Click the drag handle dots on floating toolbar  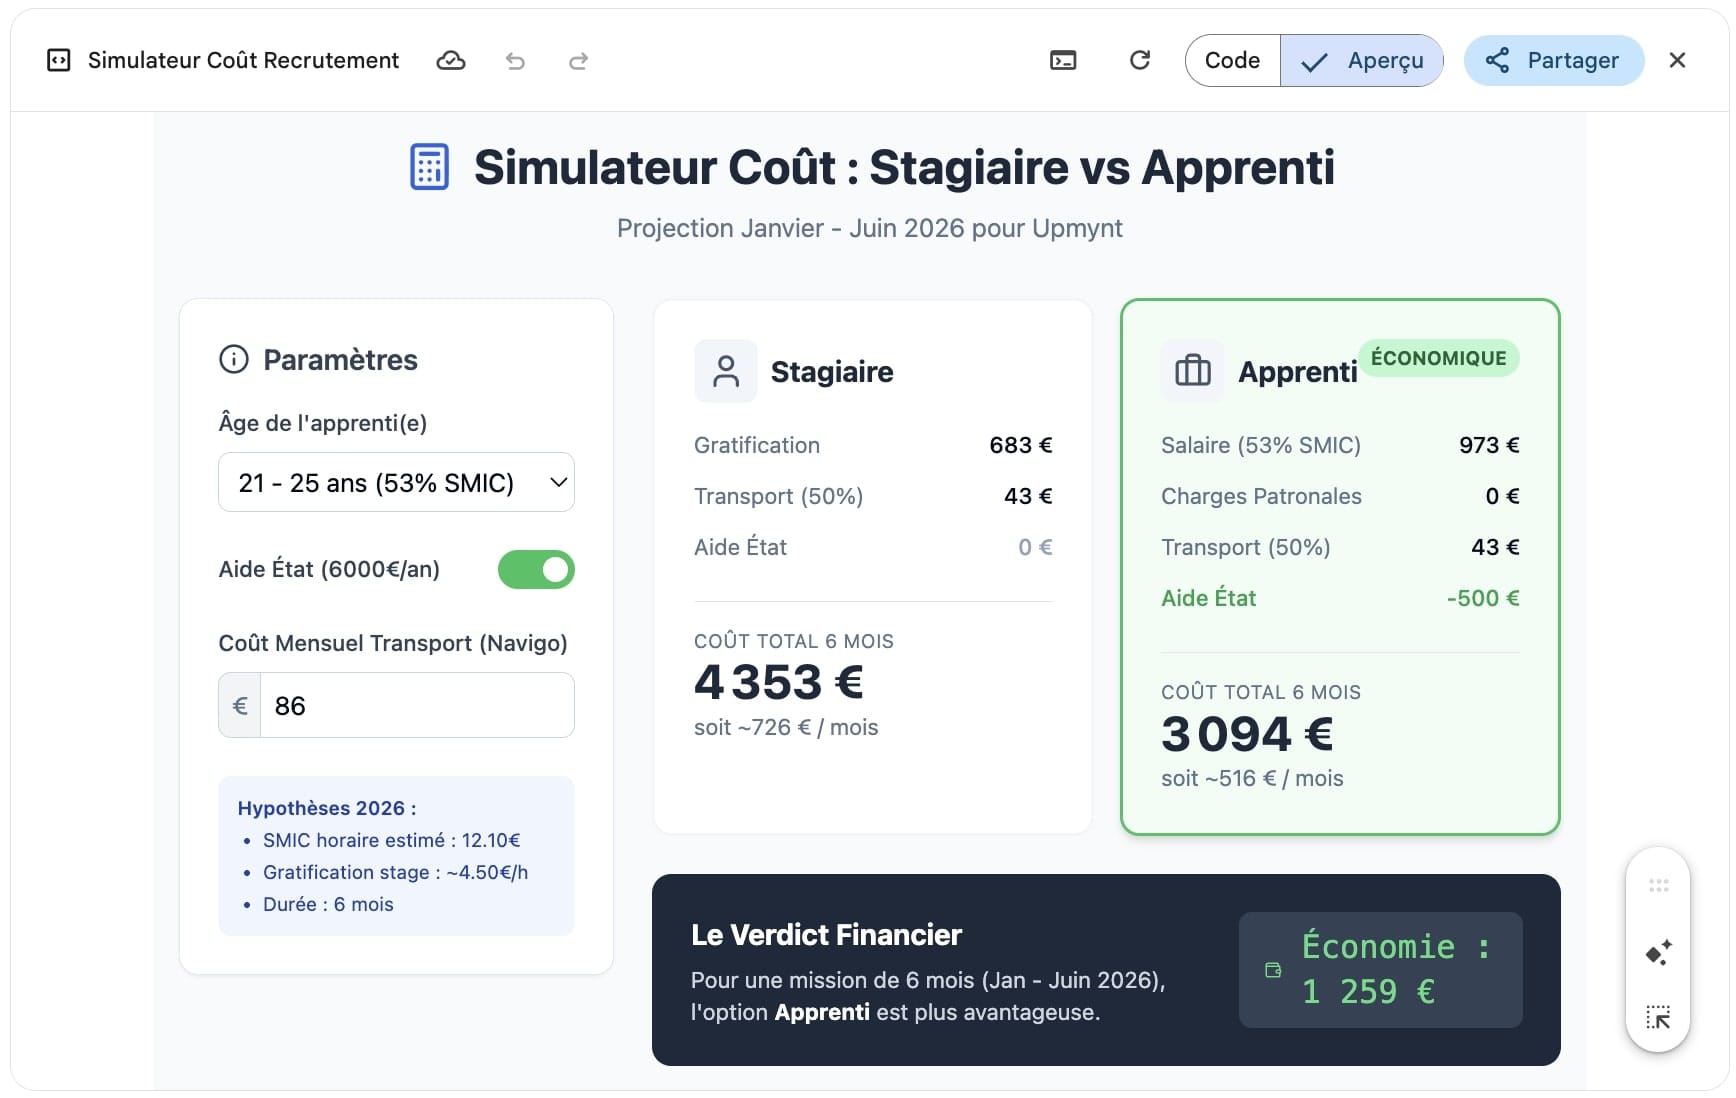1658,885
